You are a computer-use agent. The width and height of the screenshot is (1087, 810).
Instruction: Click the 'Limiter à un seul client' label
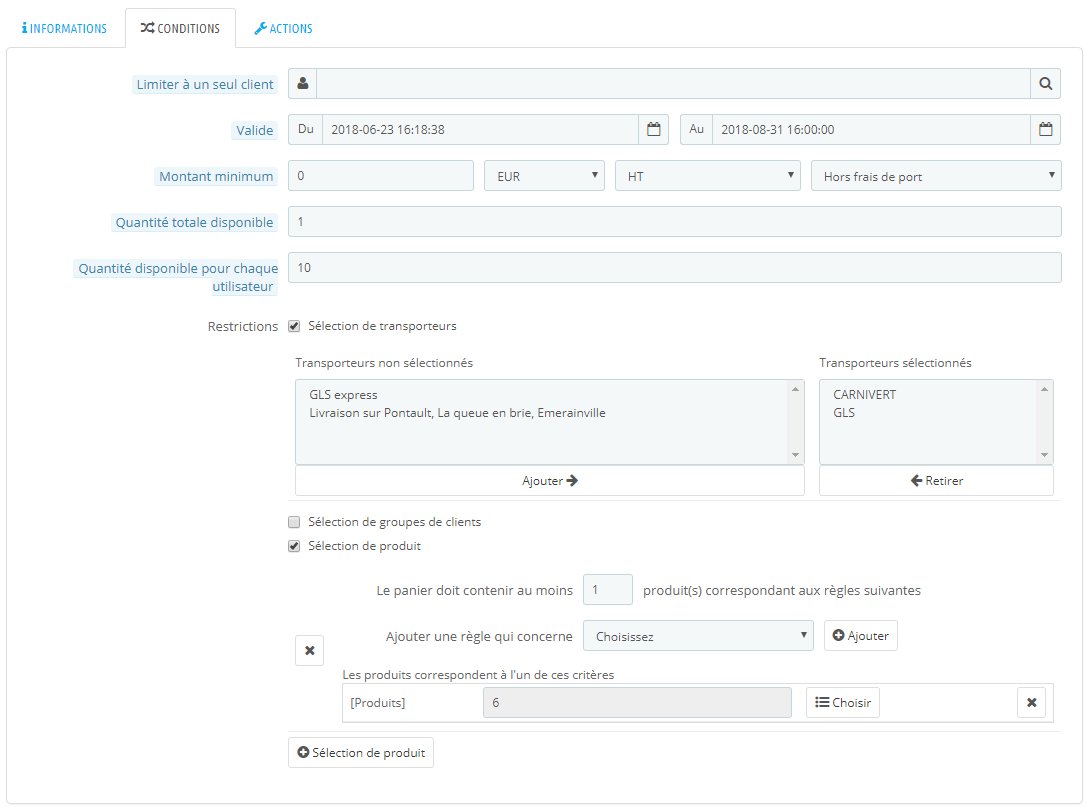pos(205,85)
